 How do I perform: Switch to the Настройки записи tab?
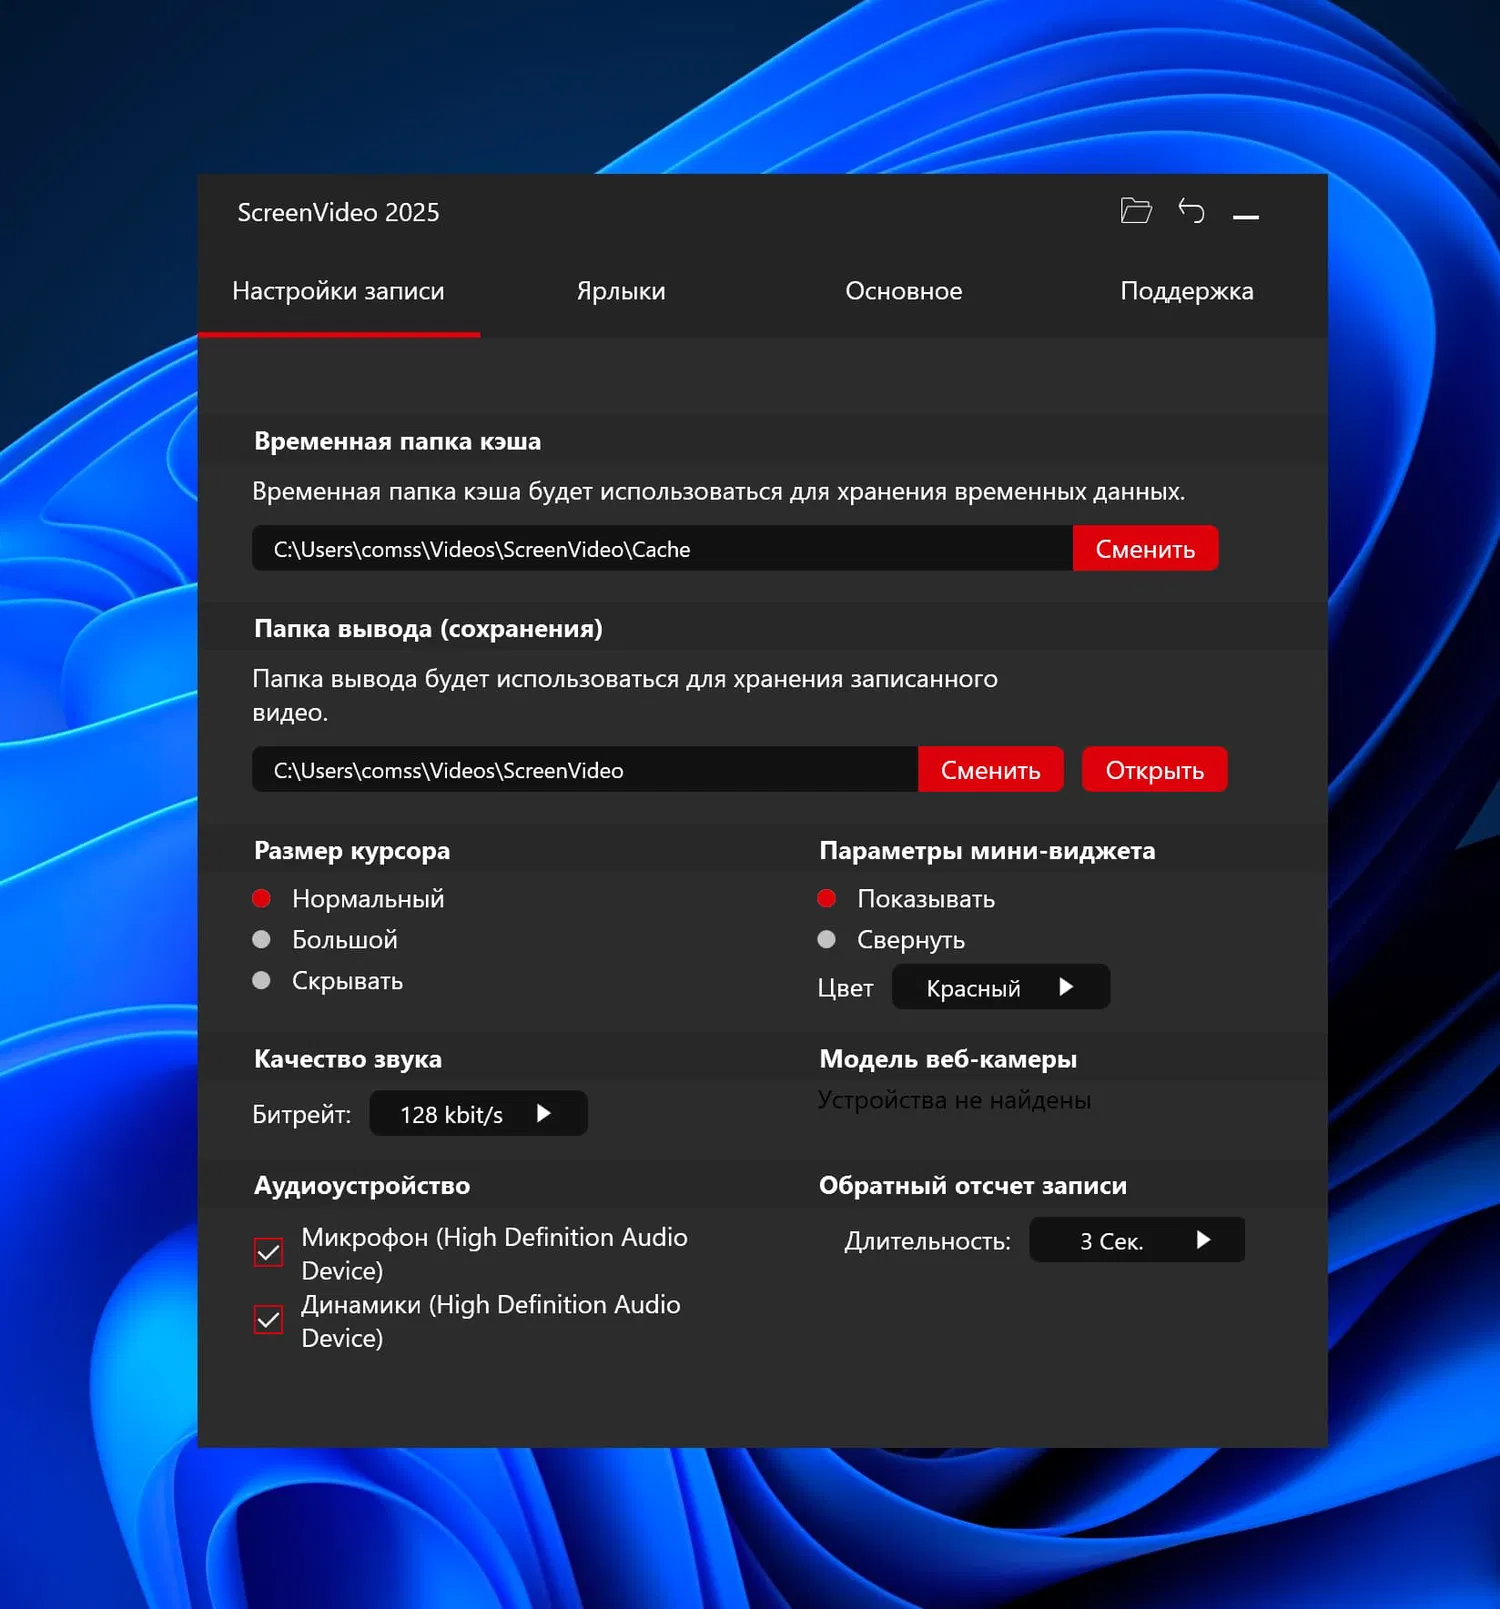[338, 291]
